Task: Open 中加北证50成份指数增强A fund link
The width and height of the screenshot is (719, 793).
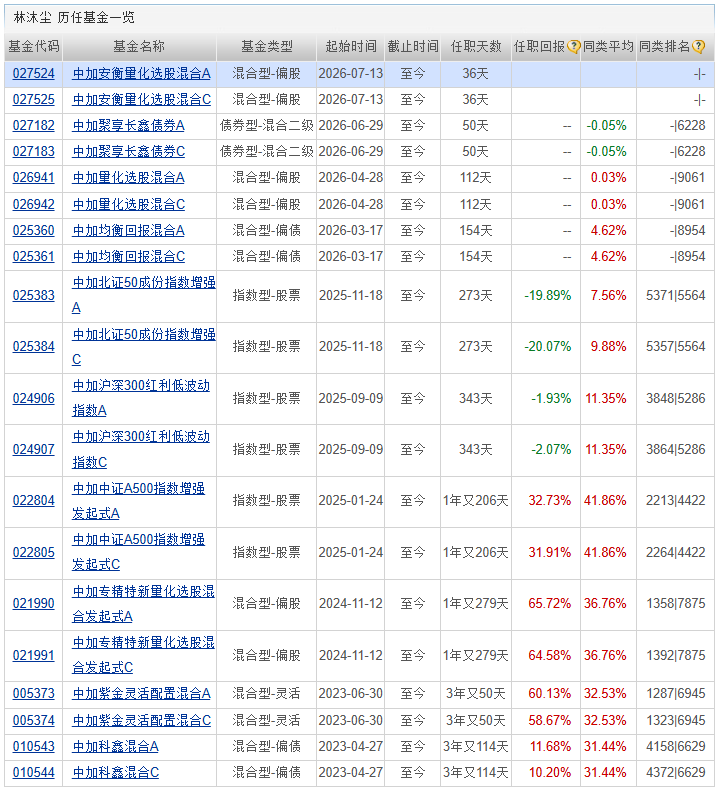Action: coord(144,295)
